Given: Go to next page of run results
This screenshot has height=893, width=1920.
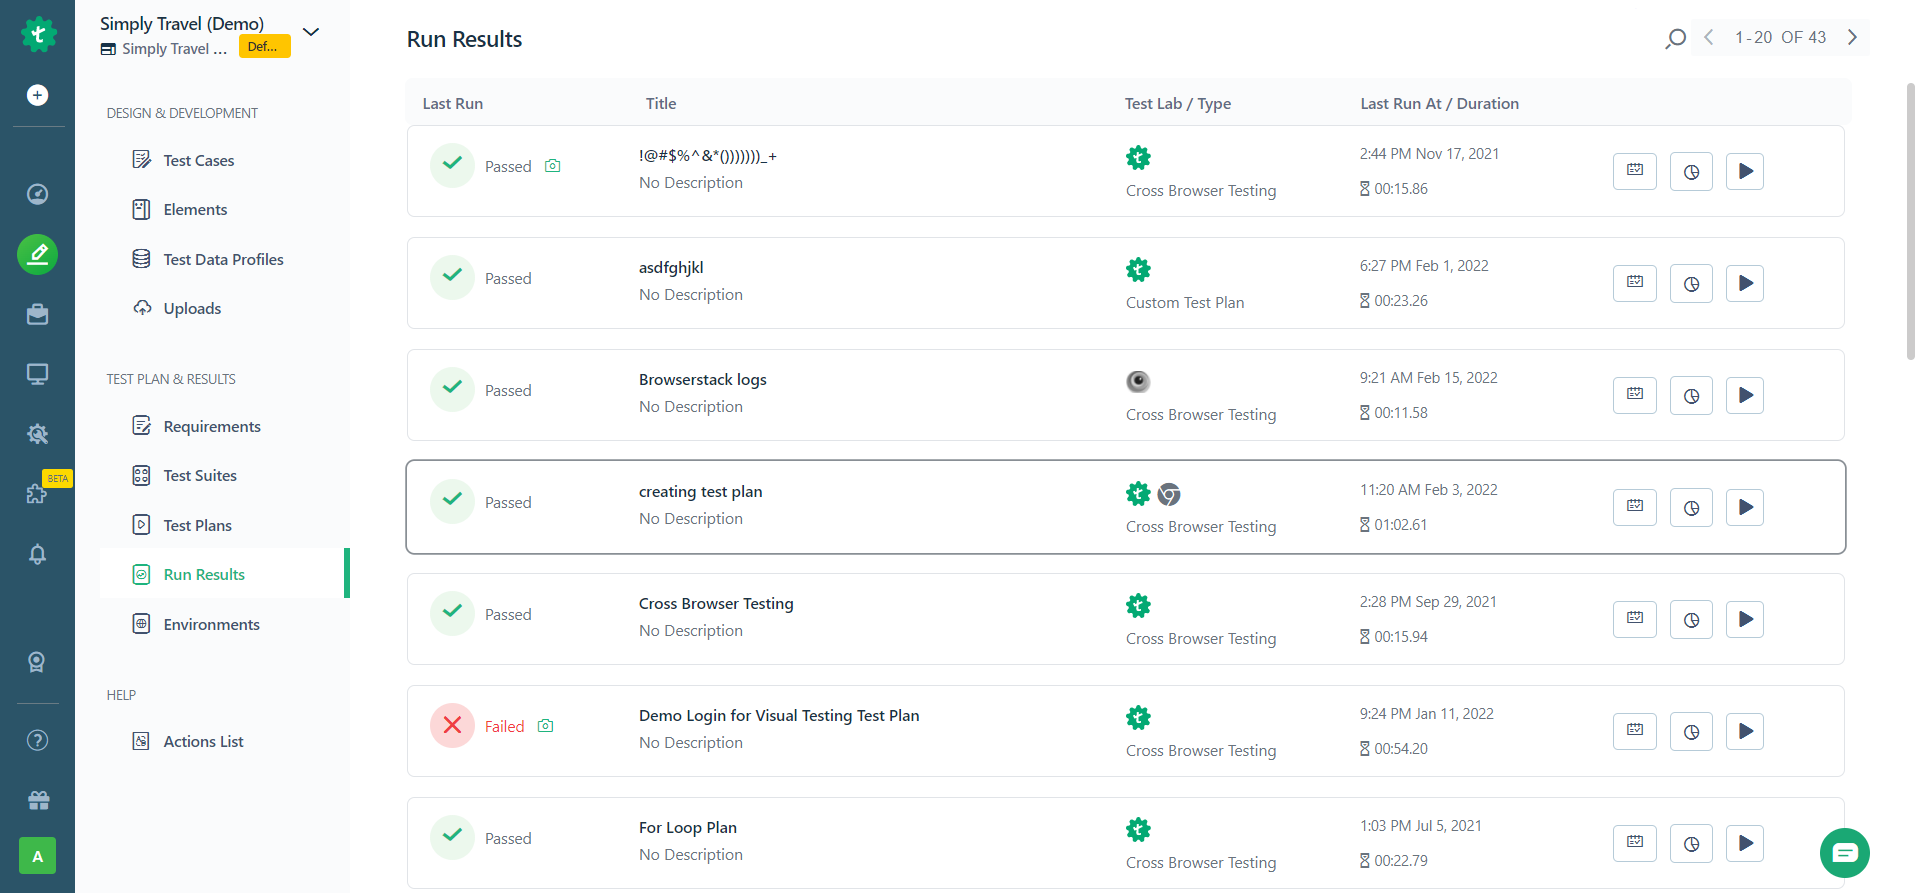Looking at the screenshot, I should 1852,37.
